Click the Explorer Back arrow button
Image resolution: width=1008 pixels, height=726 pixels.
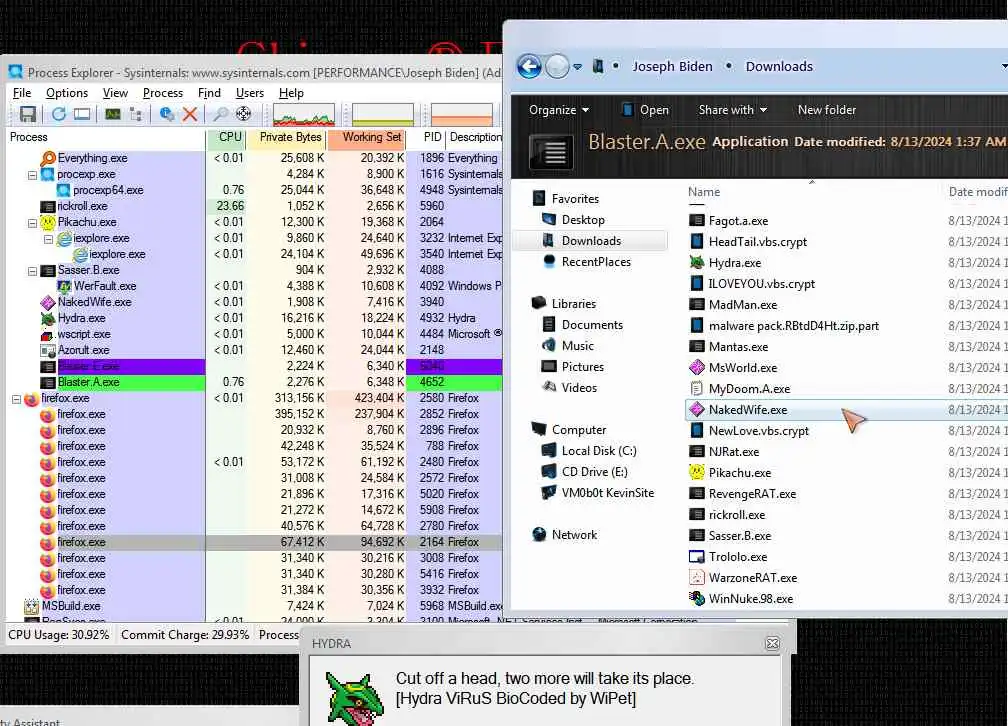(530, 66)
